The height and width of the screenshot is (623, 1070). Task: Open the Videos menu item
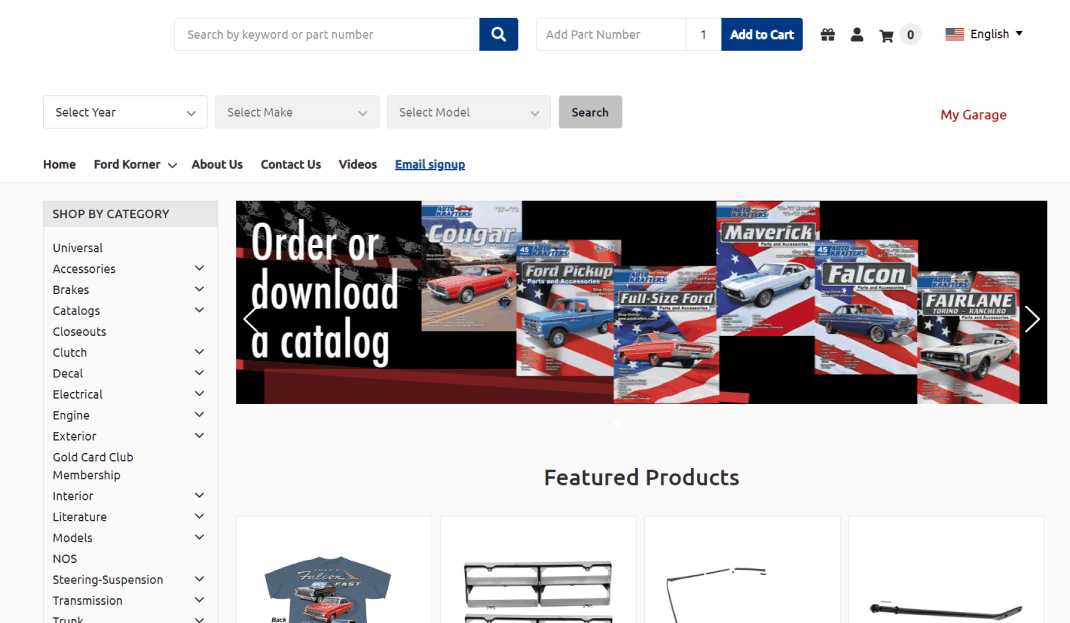358,164
